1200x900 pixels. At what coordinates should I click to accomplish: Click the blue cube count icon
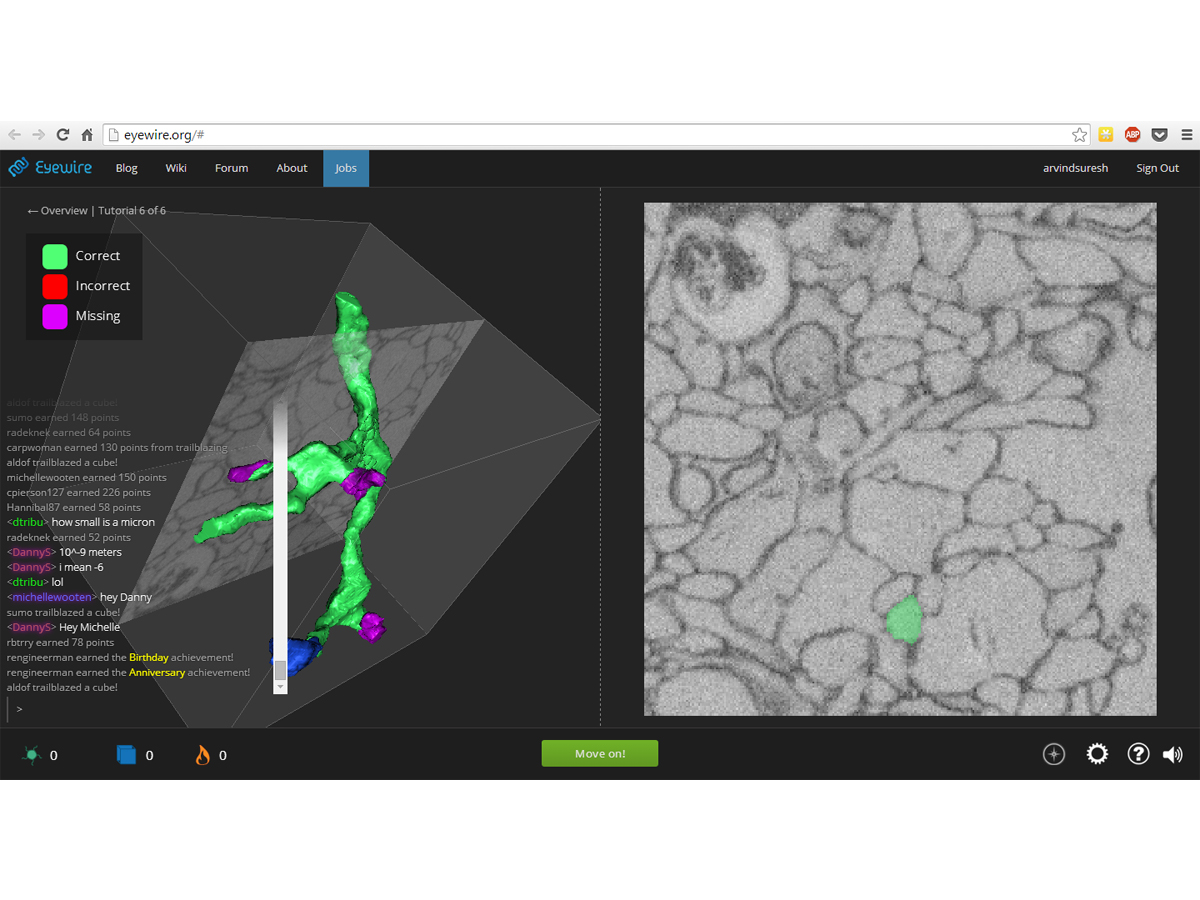click(x=126, y=755)
